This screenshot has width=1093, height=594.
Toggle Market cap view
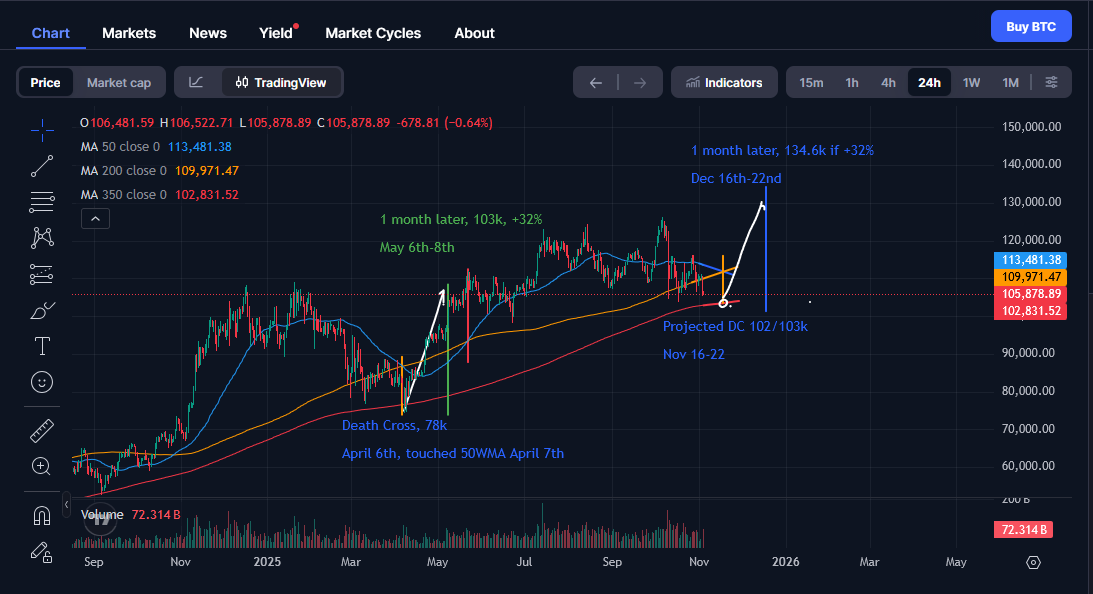pyautogui.click(x=119, y=83)
